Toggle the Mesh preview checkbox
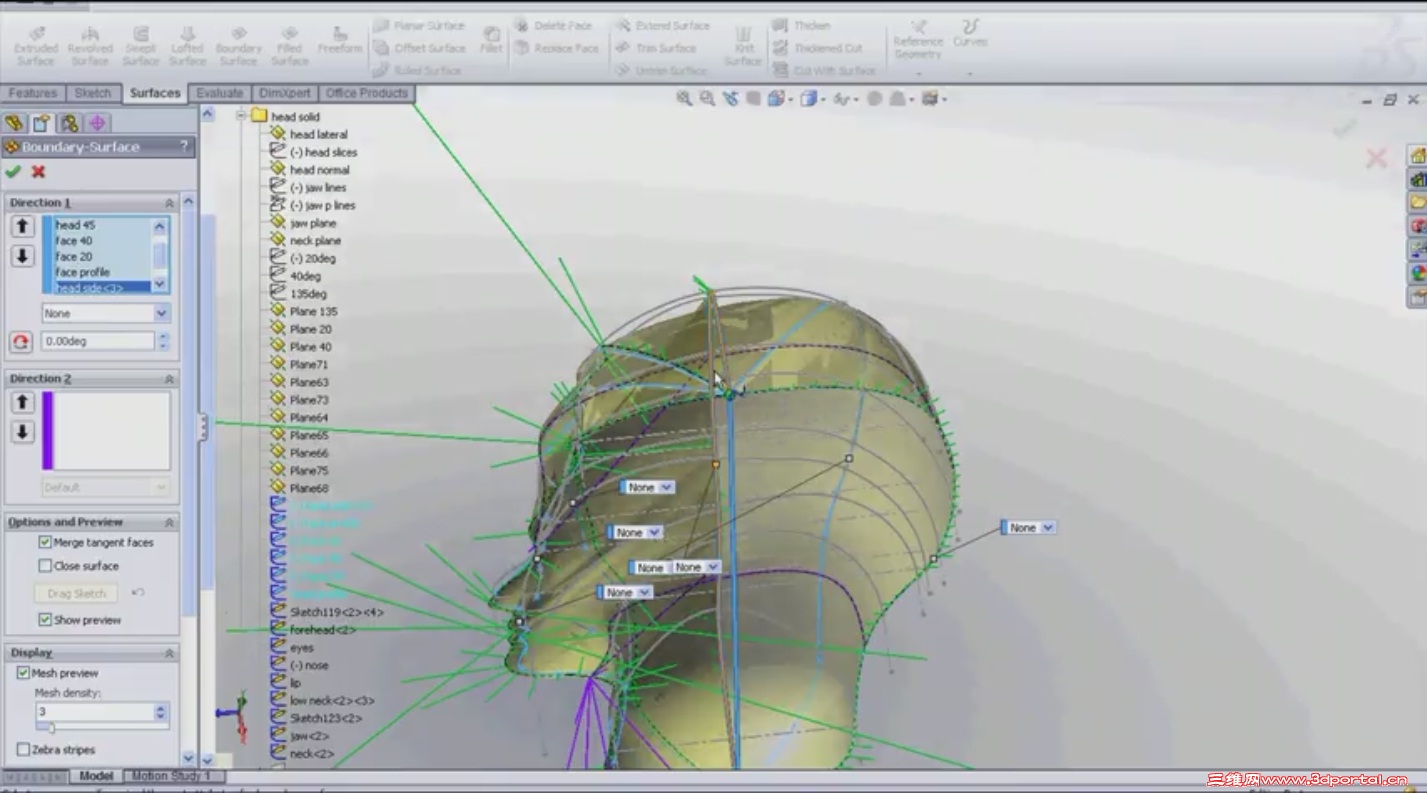Screen dimensions: 1427x793 23,673
